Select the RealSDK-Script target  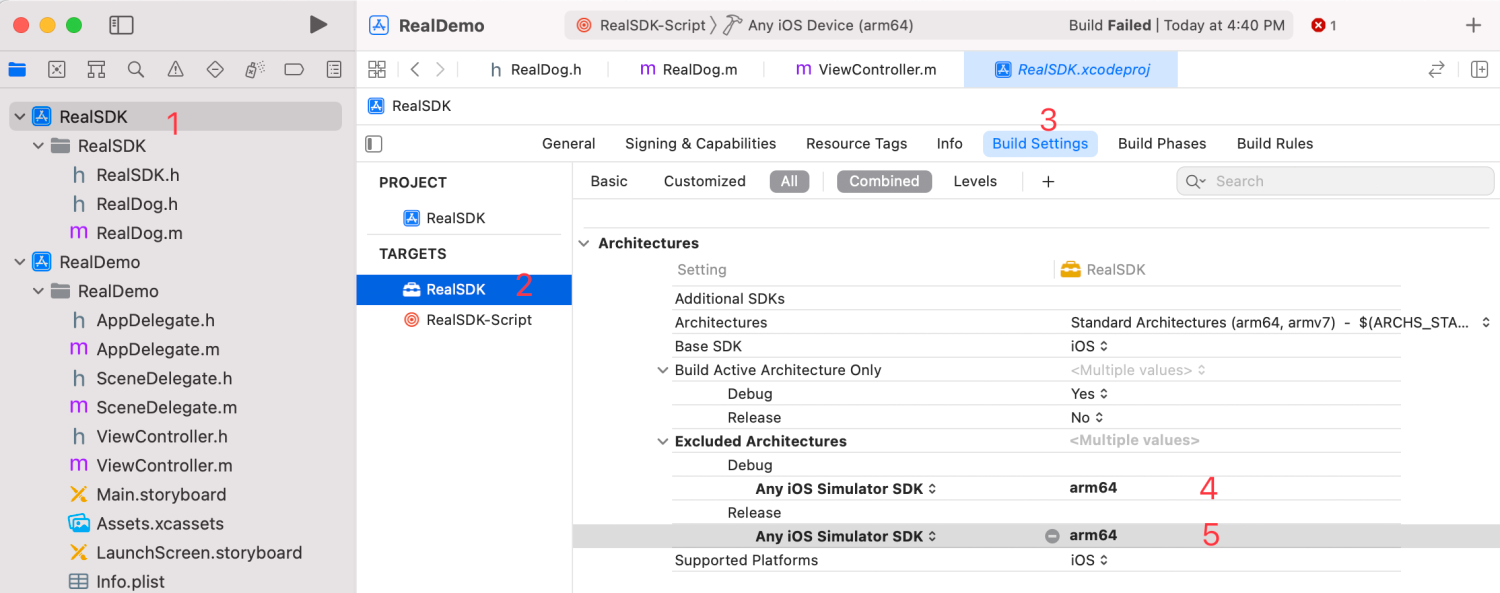click(x=478, y=320)
